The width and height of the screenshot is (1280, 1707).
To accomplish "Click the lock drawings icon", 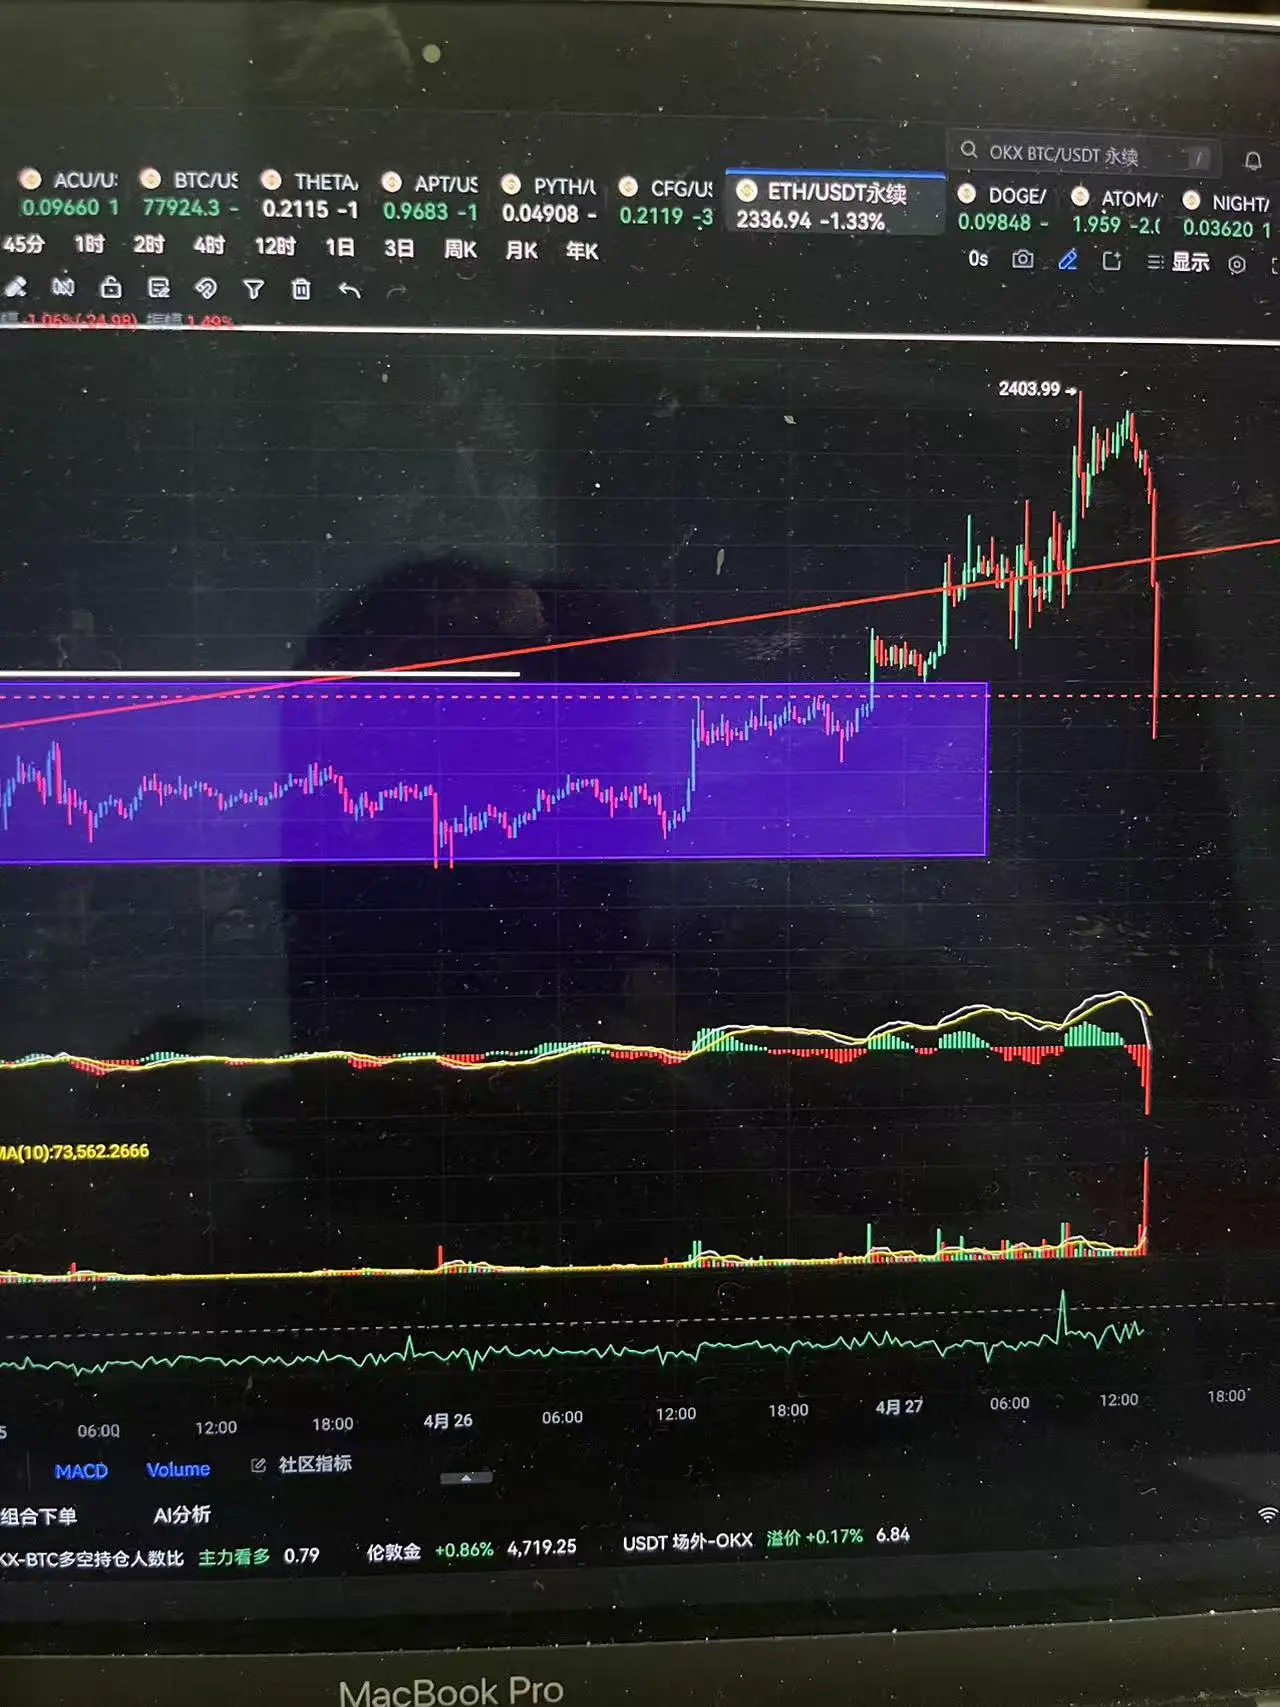I will (x=111, y=288).
